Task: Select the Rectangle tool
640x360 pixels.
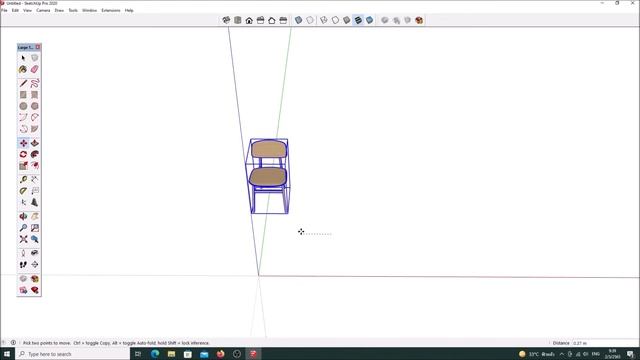Action: (x=23, y=95)
